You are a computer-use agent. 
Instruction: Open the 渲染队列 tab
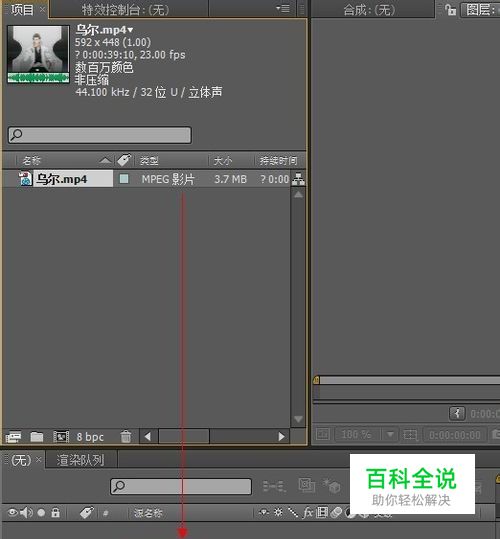point(80,460)
